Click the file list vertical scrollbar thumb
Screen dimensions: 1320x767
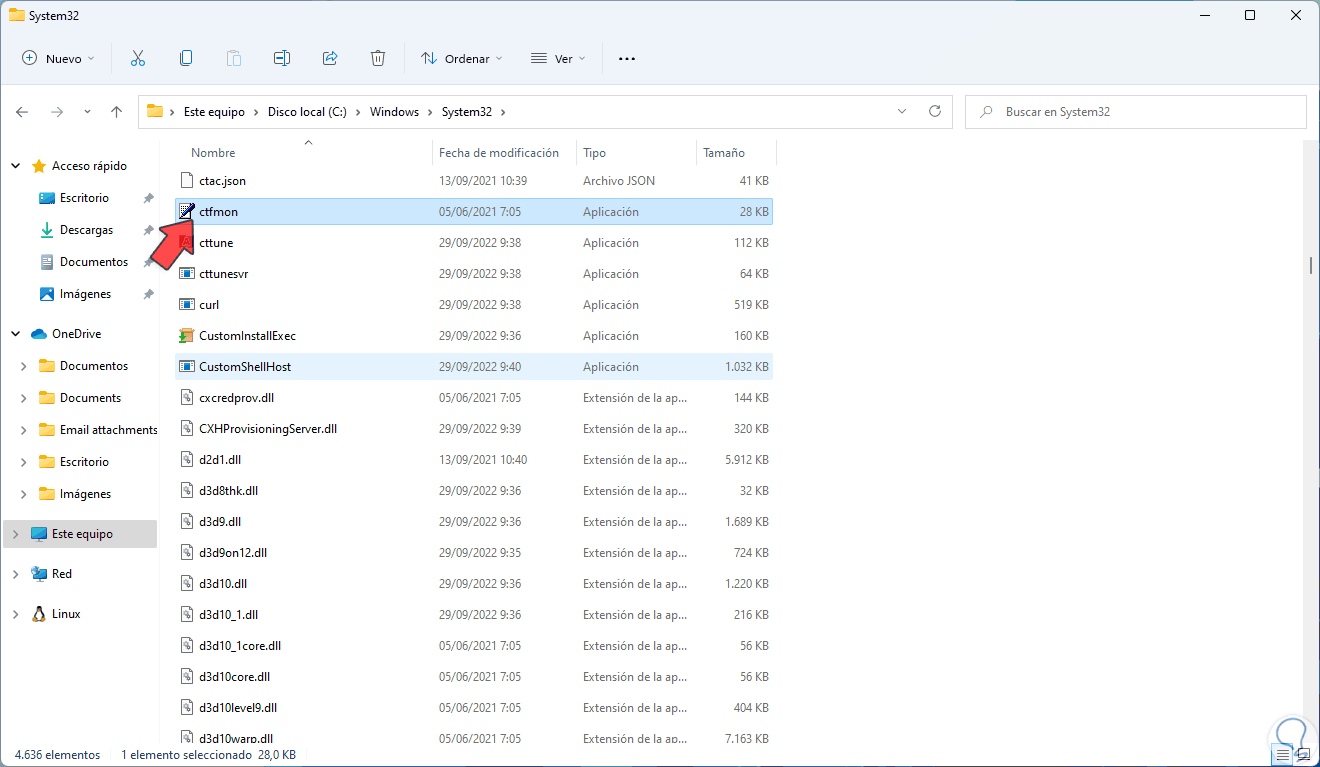point(1311,265)
